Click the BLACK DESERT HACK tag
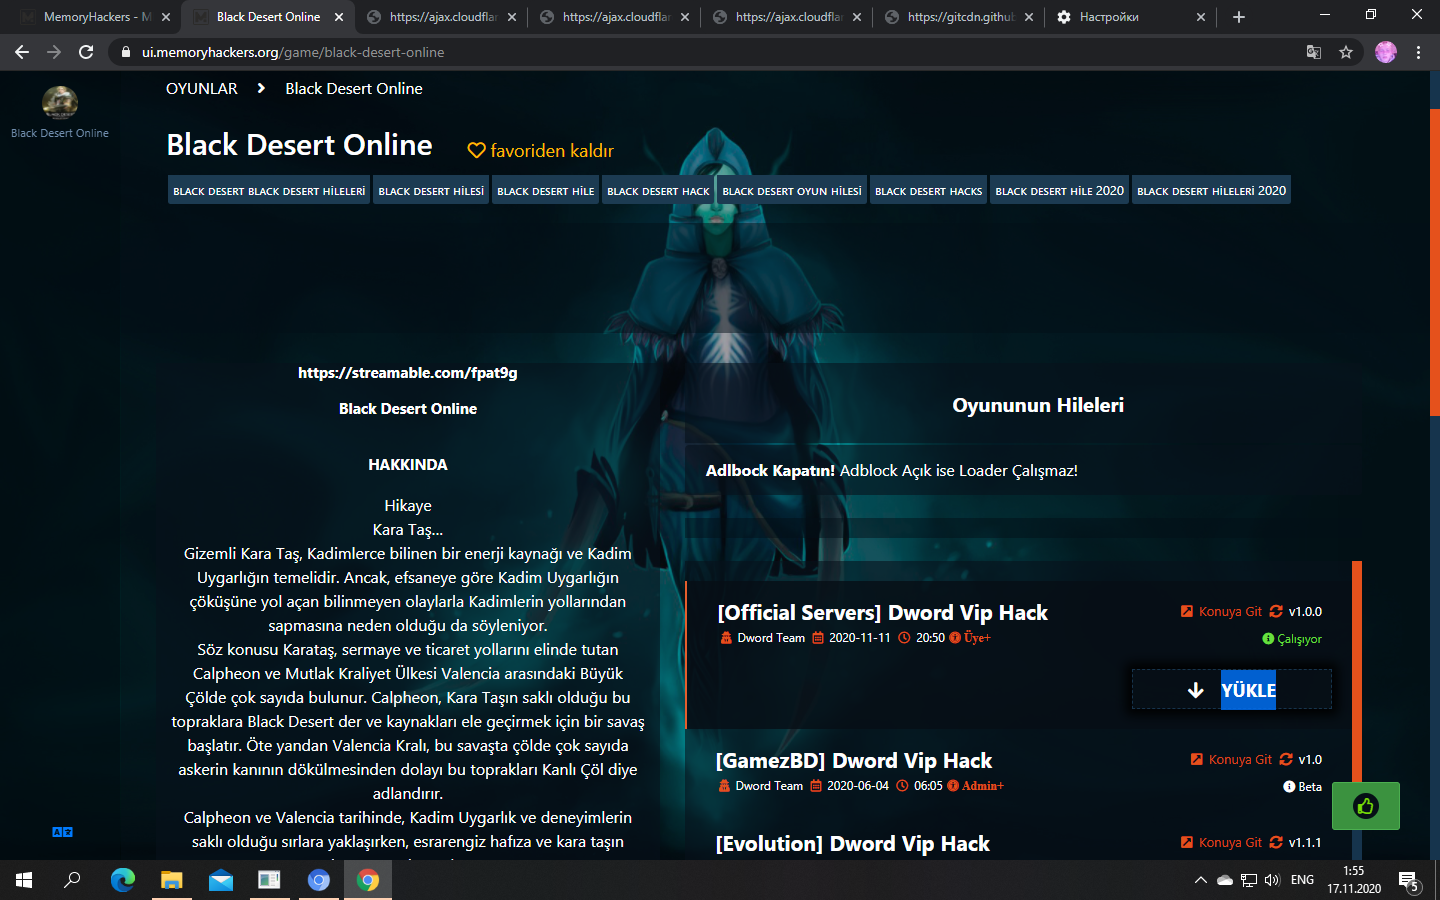 [x=658, y=190]
